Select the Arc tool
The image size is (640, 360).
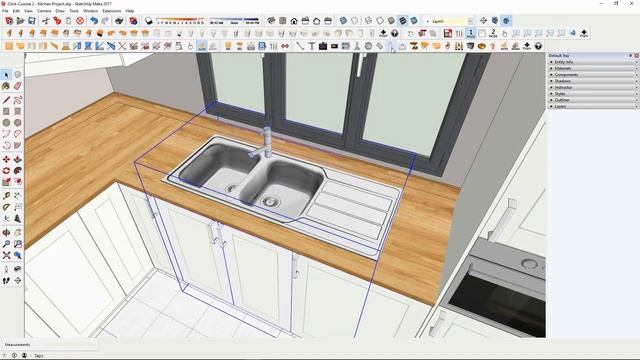tap(6, 134)
